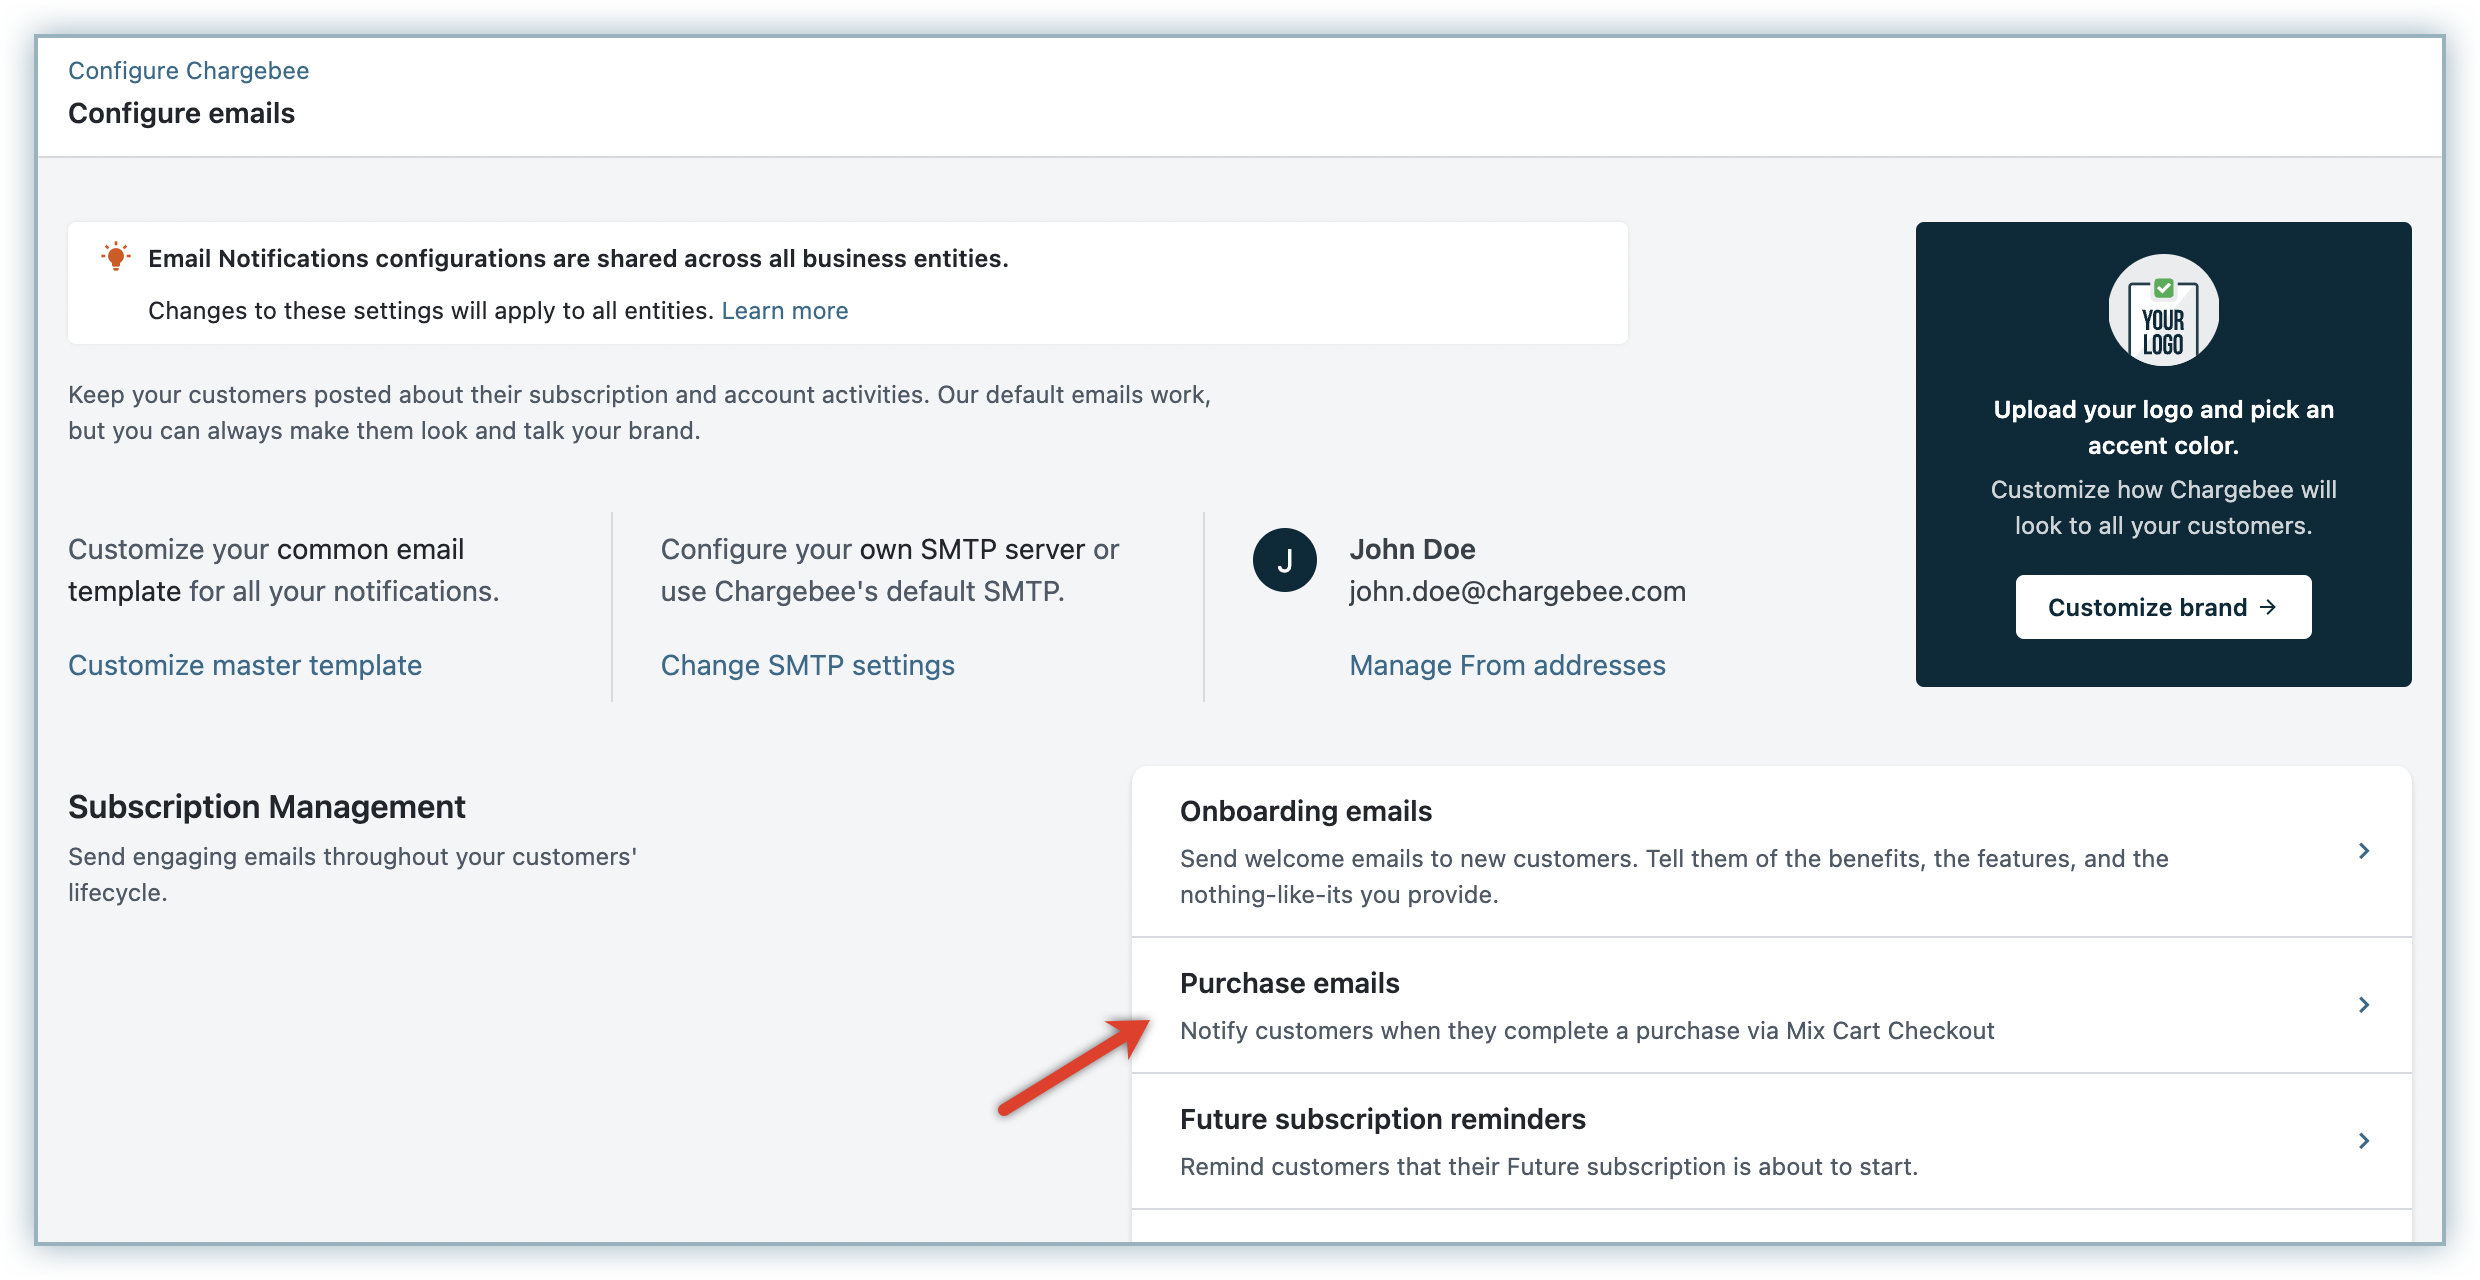The height and width of the screenshot is (1280, 2480).
Task: Click the john.doe@chargebee.com email address
Action: click(x=1517, y=591)
